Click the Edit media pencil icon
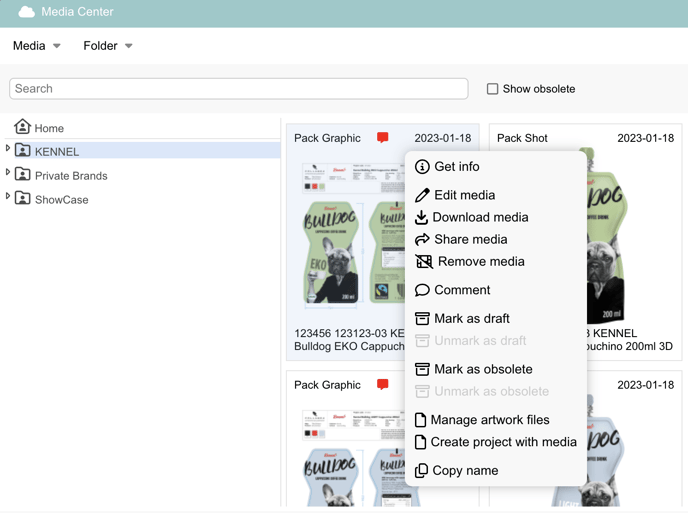The width and height of the screenshot is (688, 513). pos(422,195)
